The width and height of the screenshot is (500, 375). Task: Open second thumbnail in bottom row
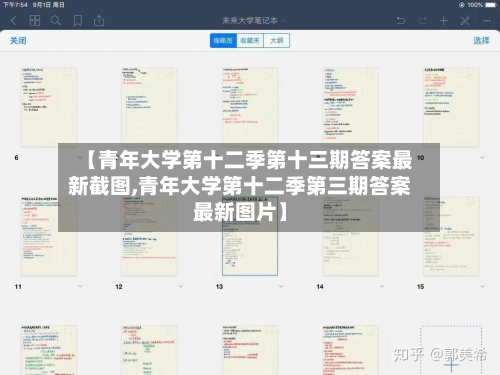click(149, 350)
